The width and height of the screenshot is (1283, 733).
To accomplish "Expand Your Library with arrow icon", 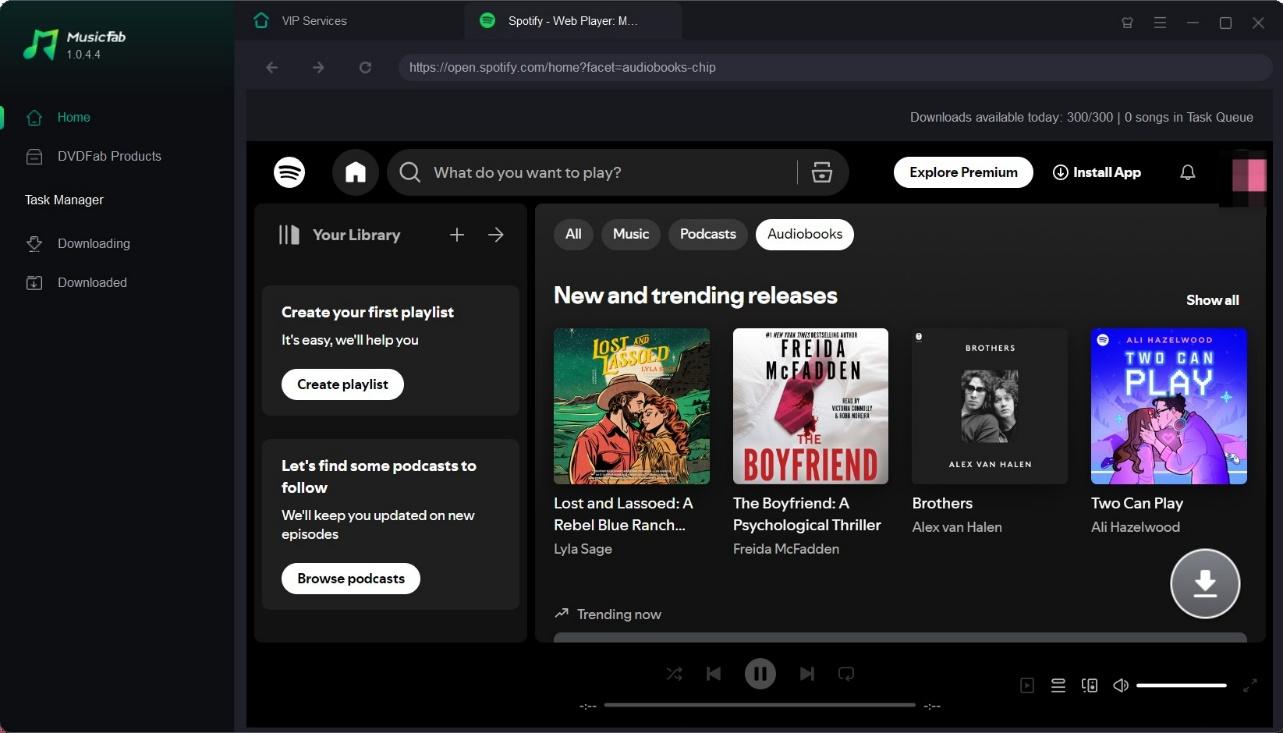I will point(496,234).
